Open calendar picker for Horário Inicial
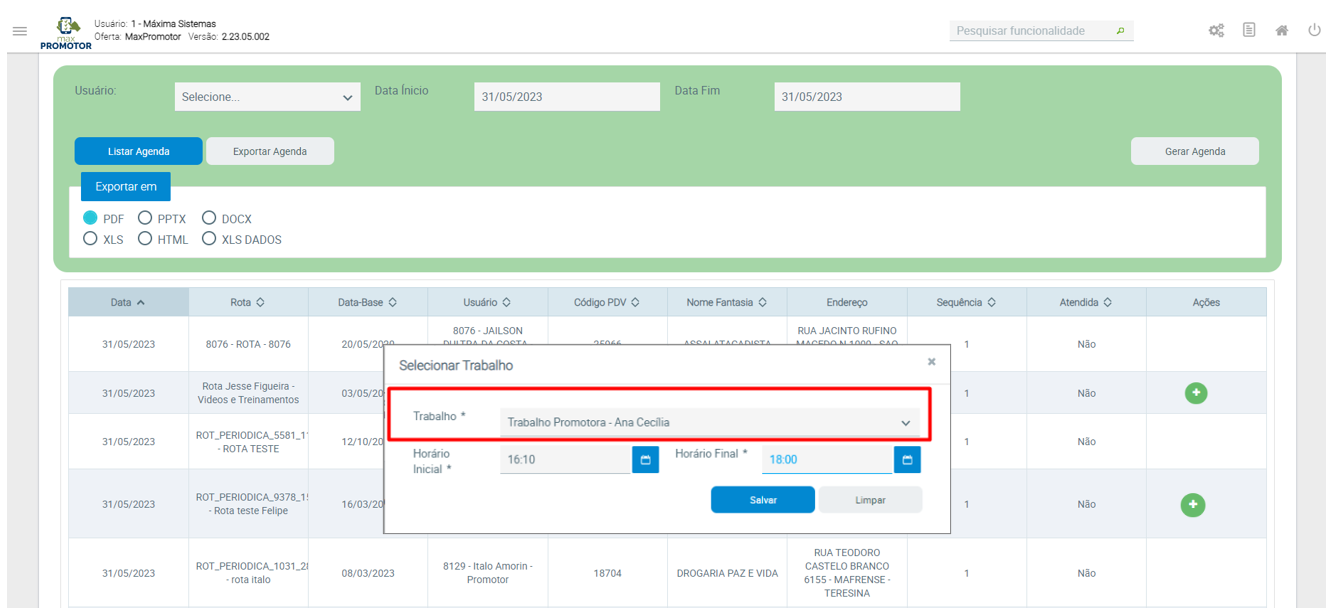Image resolution: width=1334 pixels, height=616 pixels. click(x=645, y=460)
